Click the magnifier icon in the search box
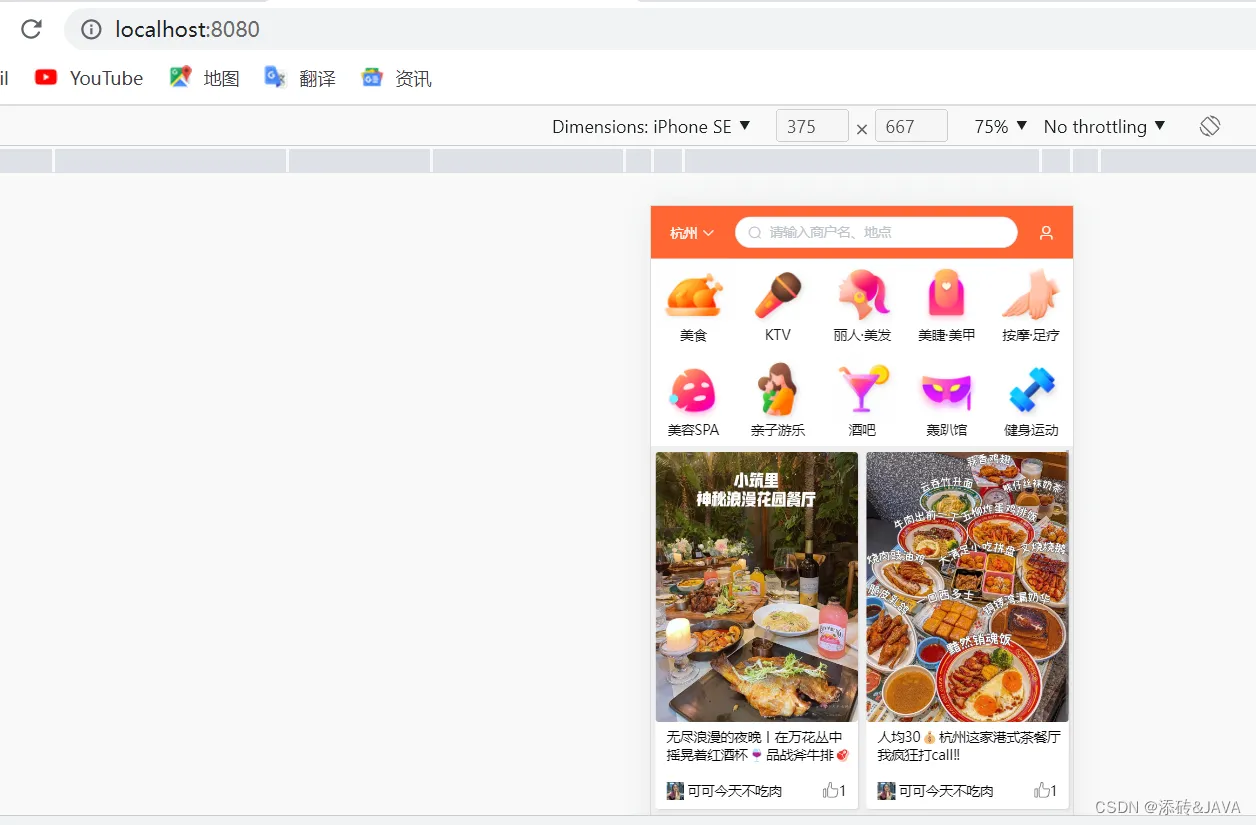This screenshot has width=1256, height=825. coord(755,233)
